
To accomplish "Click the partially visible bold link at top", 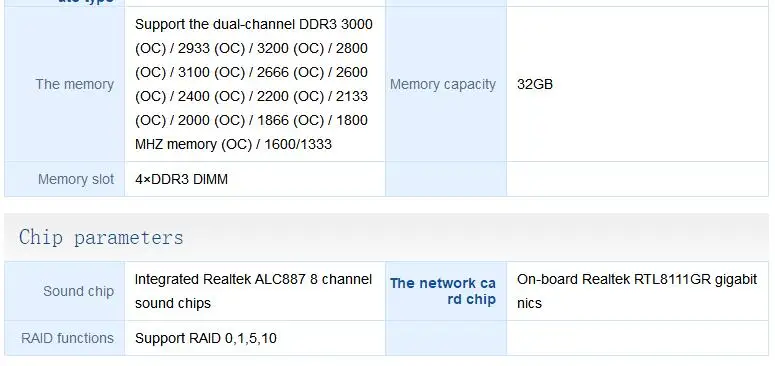I will pyautogui.click(x=85, y=1).
